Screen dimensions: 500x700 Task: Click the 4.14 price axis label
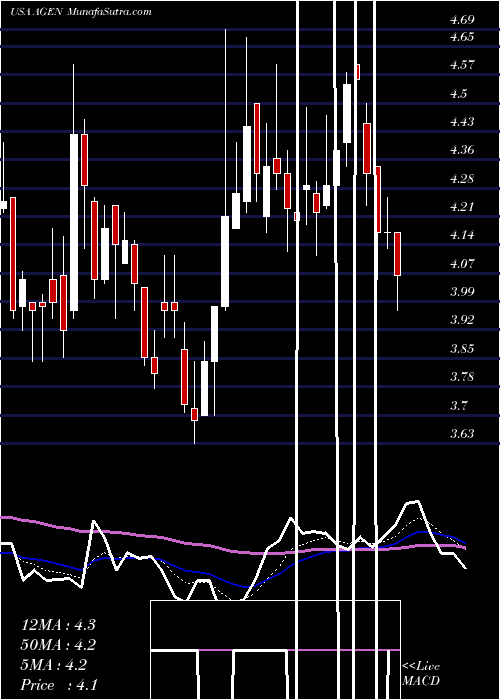pos(462,235)
